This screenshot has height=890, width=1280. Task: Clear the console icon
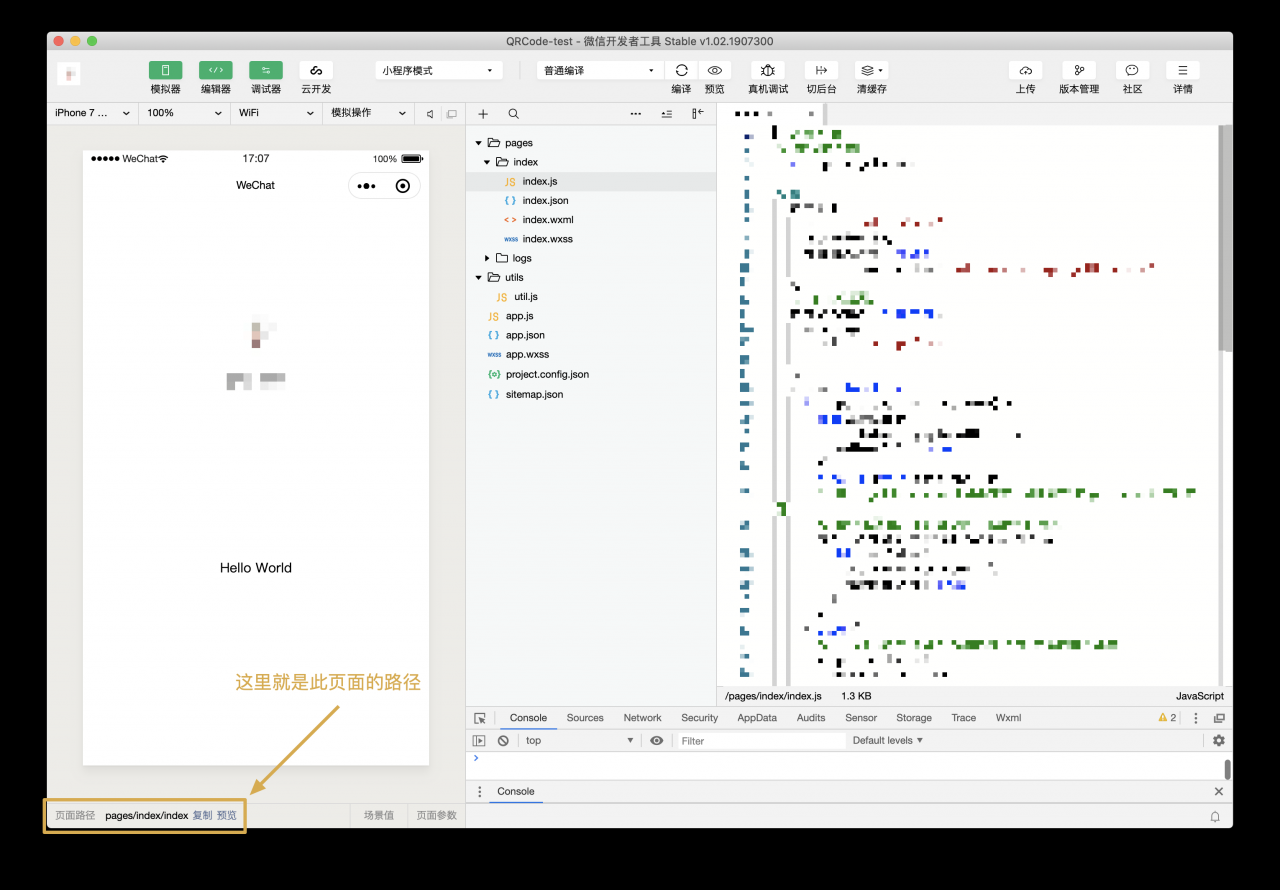point(503,741)
